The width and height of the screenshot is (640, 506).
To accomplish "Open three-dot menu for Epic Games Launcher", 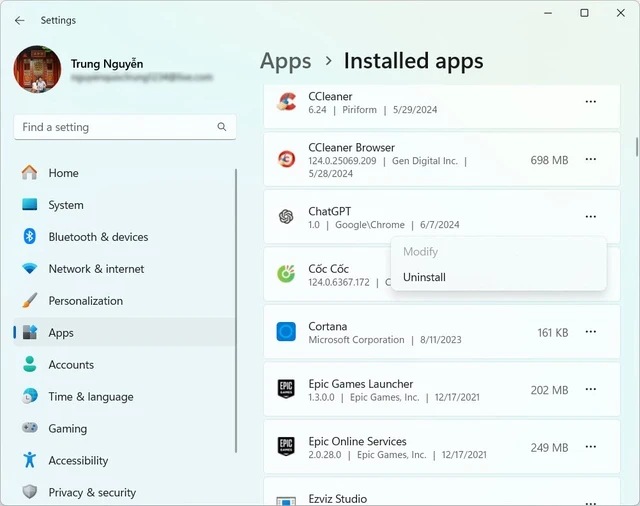I will (591, 389).
